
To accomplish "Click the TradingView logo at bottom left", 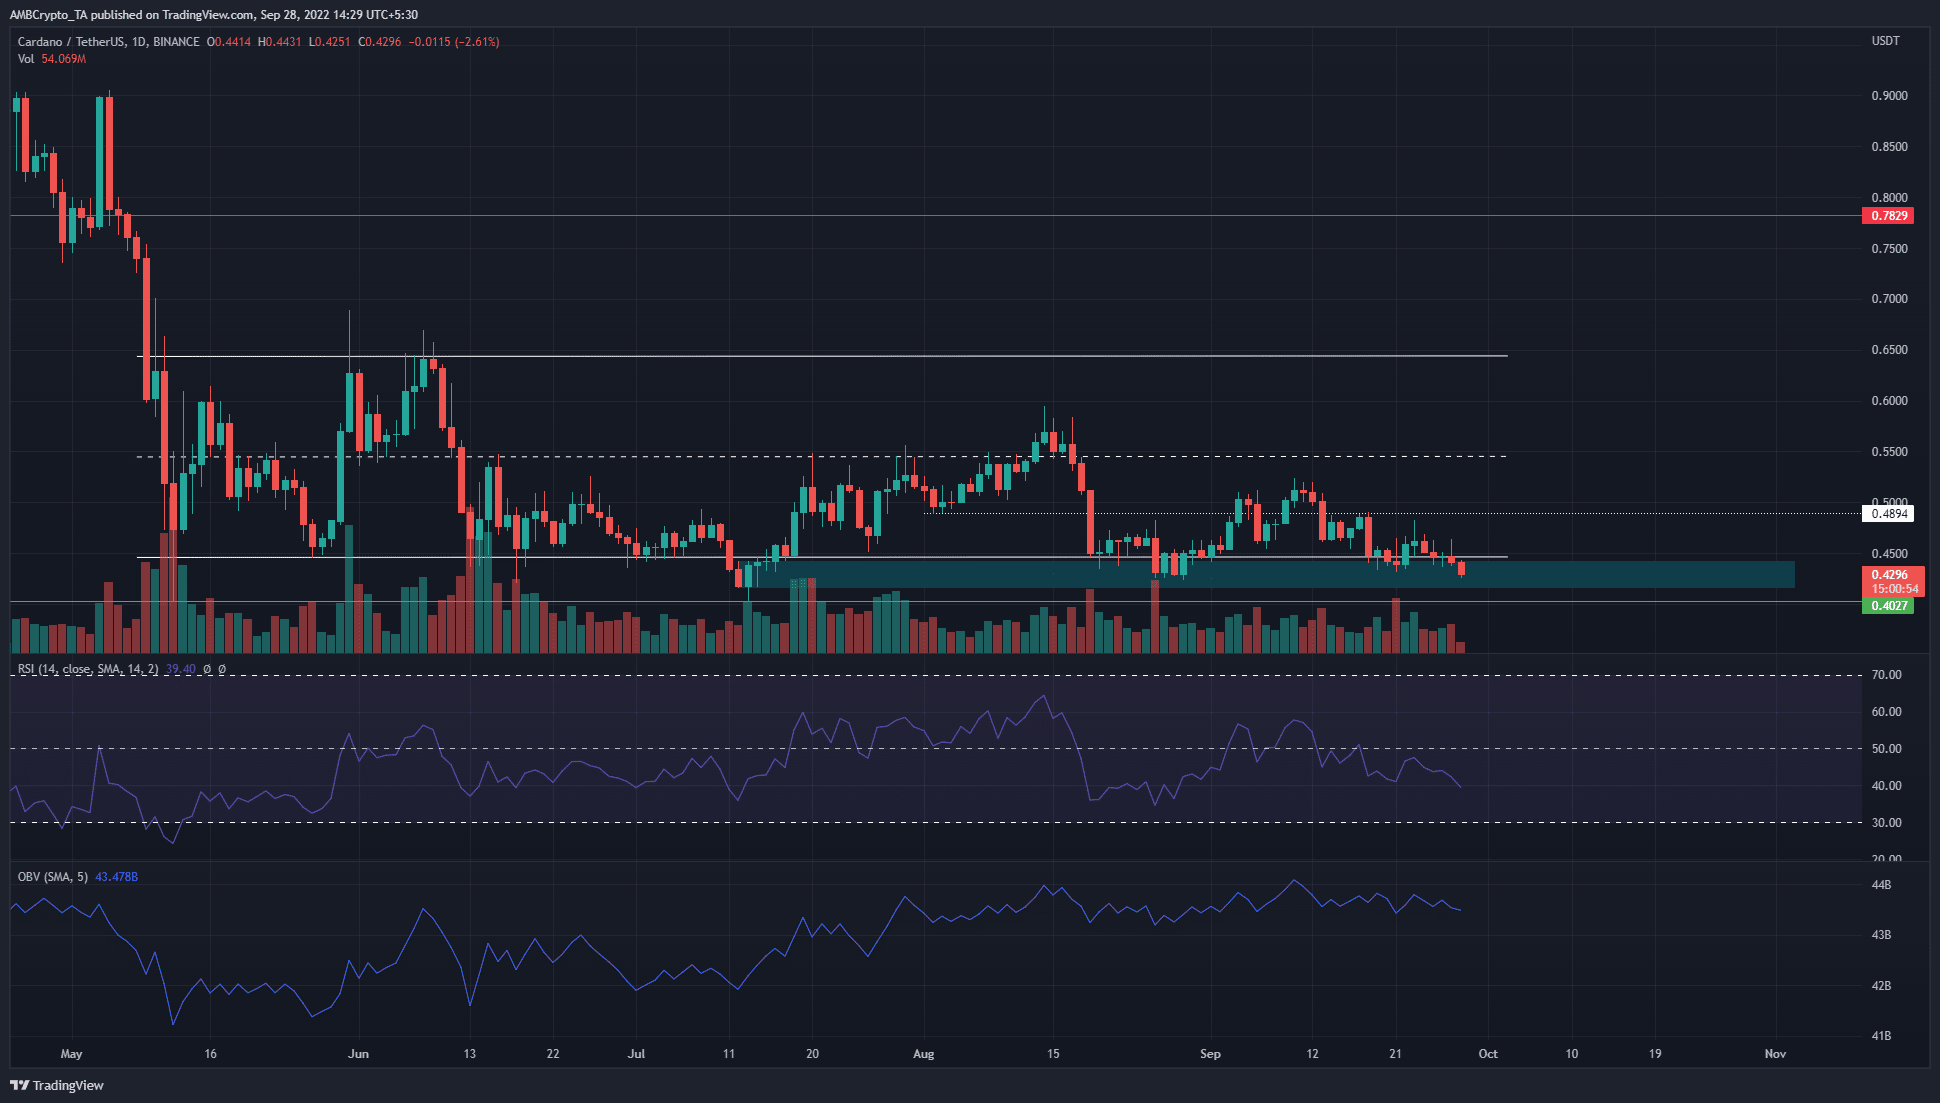I will [57, 1085].
